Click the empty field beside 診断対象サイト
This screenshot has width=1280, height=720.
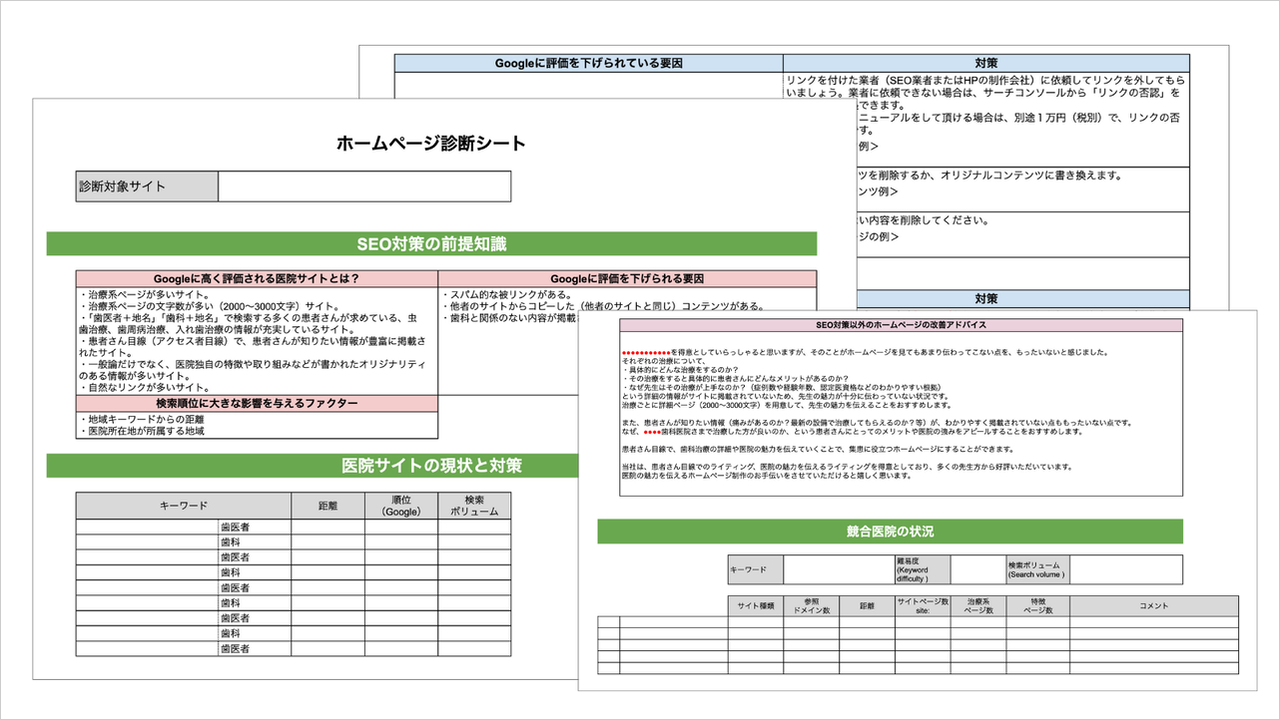[x=364, y=186]
